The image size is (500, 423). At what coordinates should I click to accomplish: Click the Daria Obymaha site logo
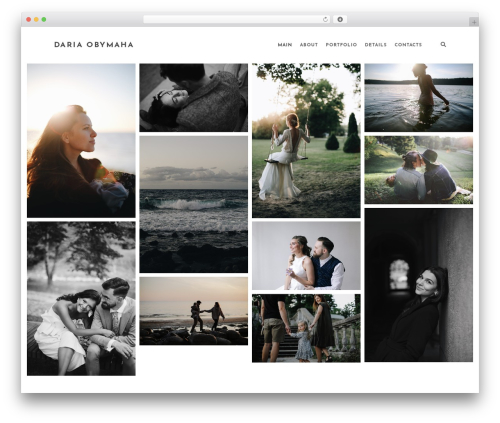pyautogui.click(x=94, y=45)
